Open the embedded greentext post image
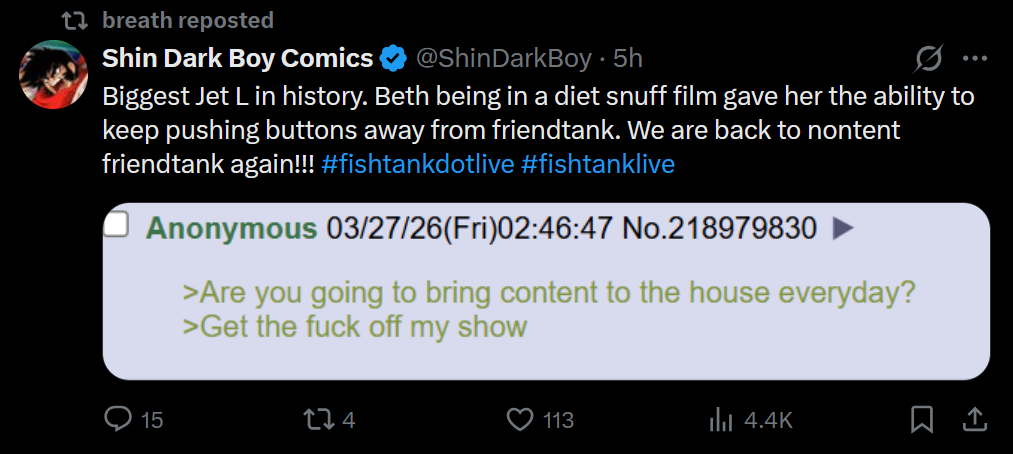This screenshot has width=1013, height=454. coord(546,291)
